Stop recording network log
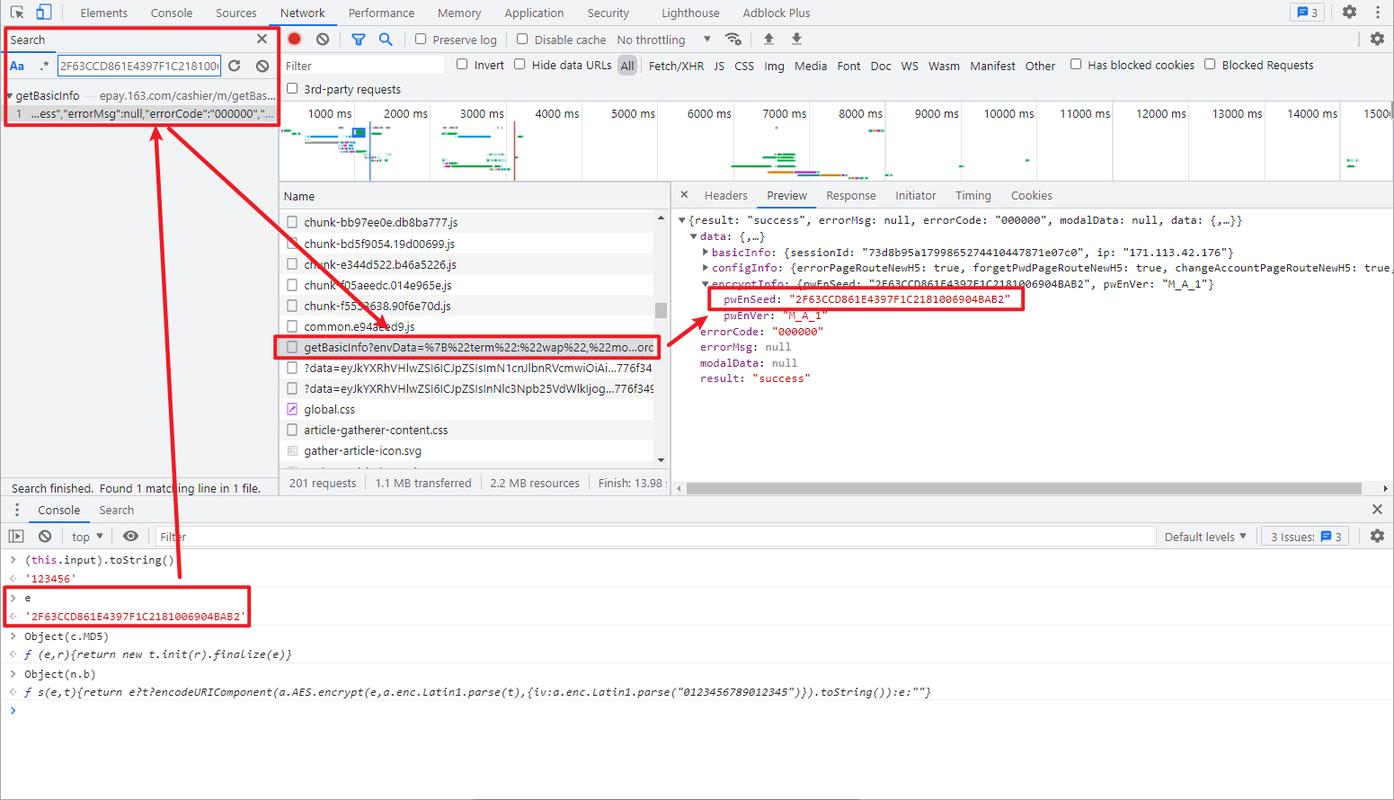 click(295, 39)
